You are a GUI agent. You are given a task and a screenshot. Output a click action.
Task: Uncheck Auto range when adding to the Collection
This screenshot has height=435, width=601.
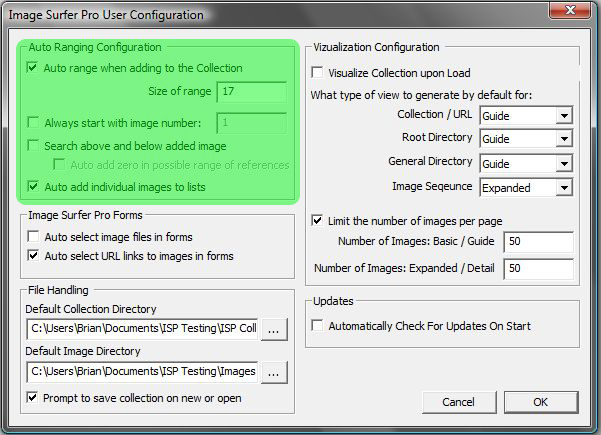click(32, 67)
